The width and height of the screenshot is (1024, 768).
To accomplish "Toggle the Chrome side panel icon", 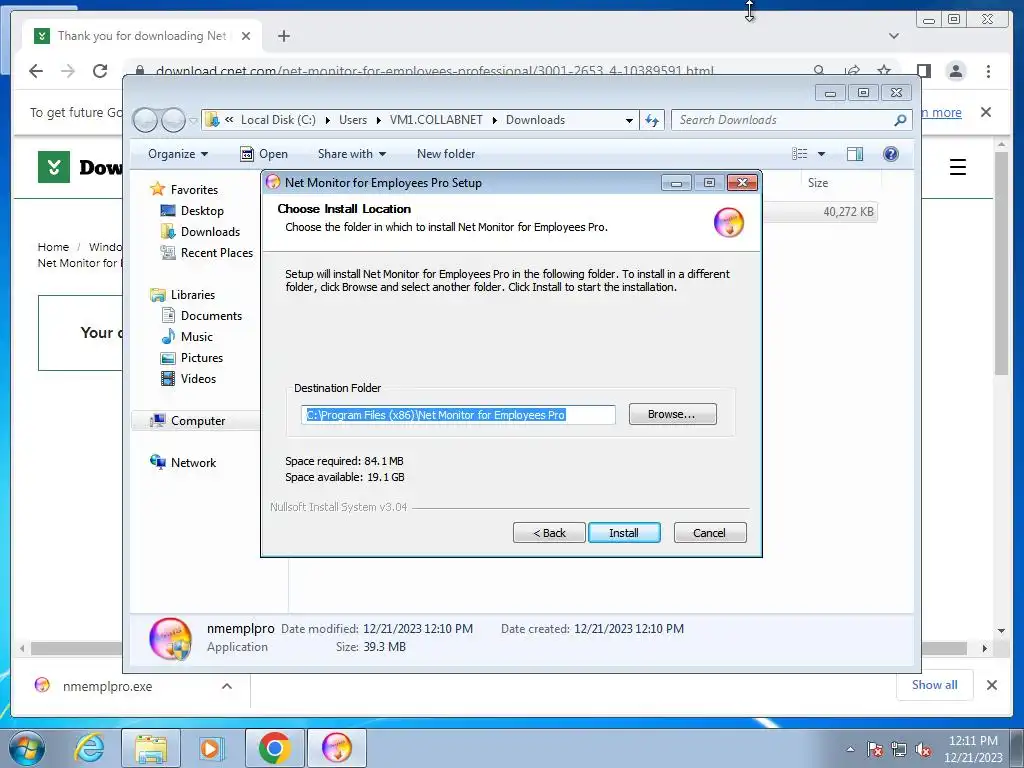I will (923, 71).
